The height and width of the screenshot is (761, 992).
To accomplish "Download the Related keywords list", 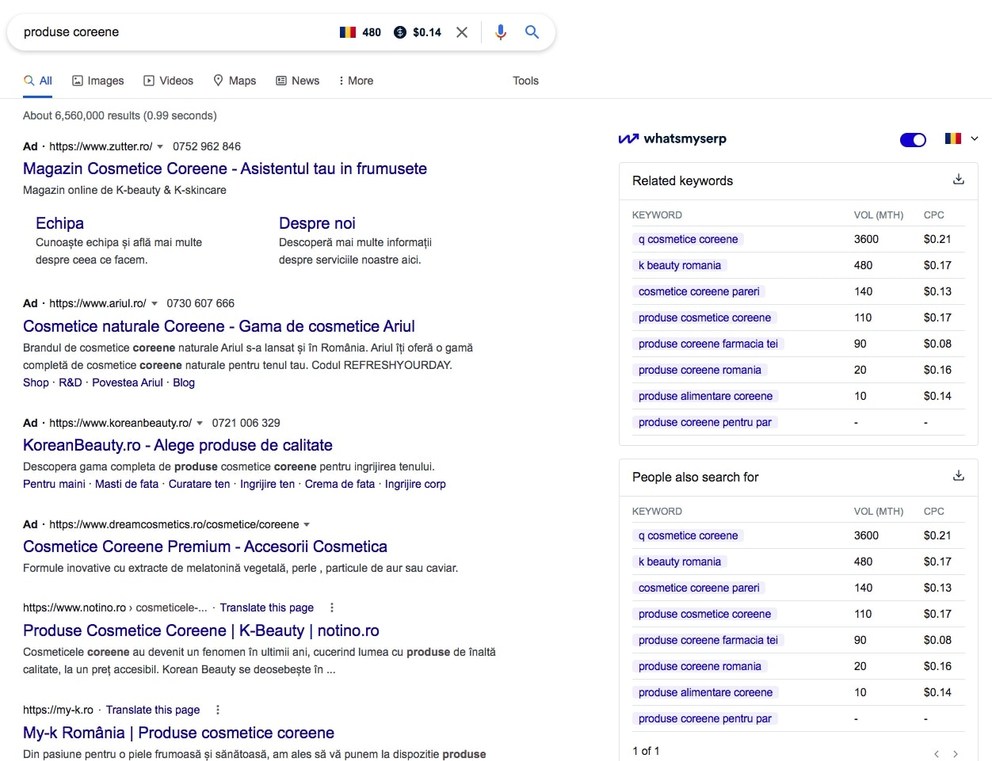I will (958, 180).
